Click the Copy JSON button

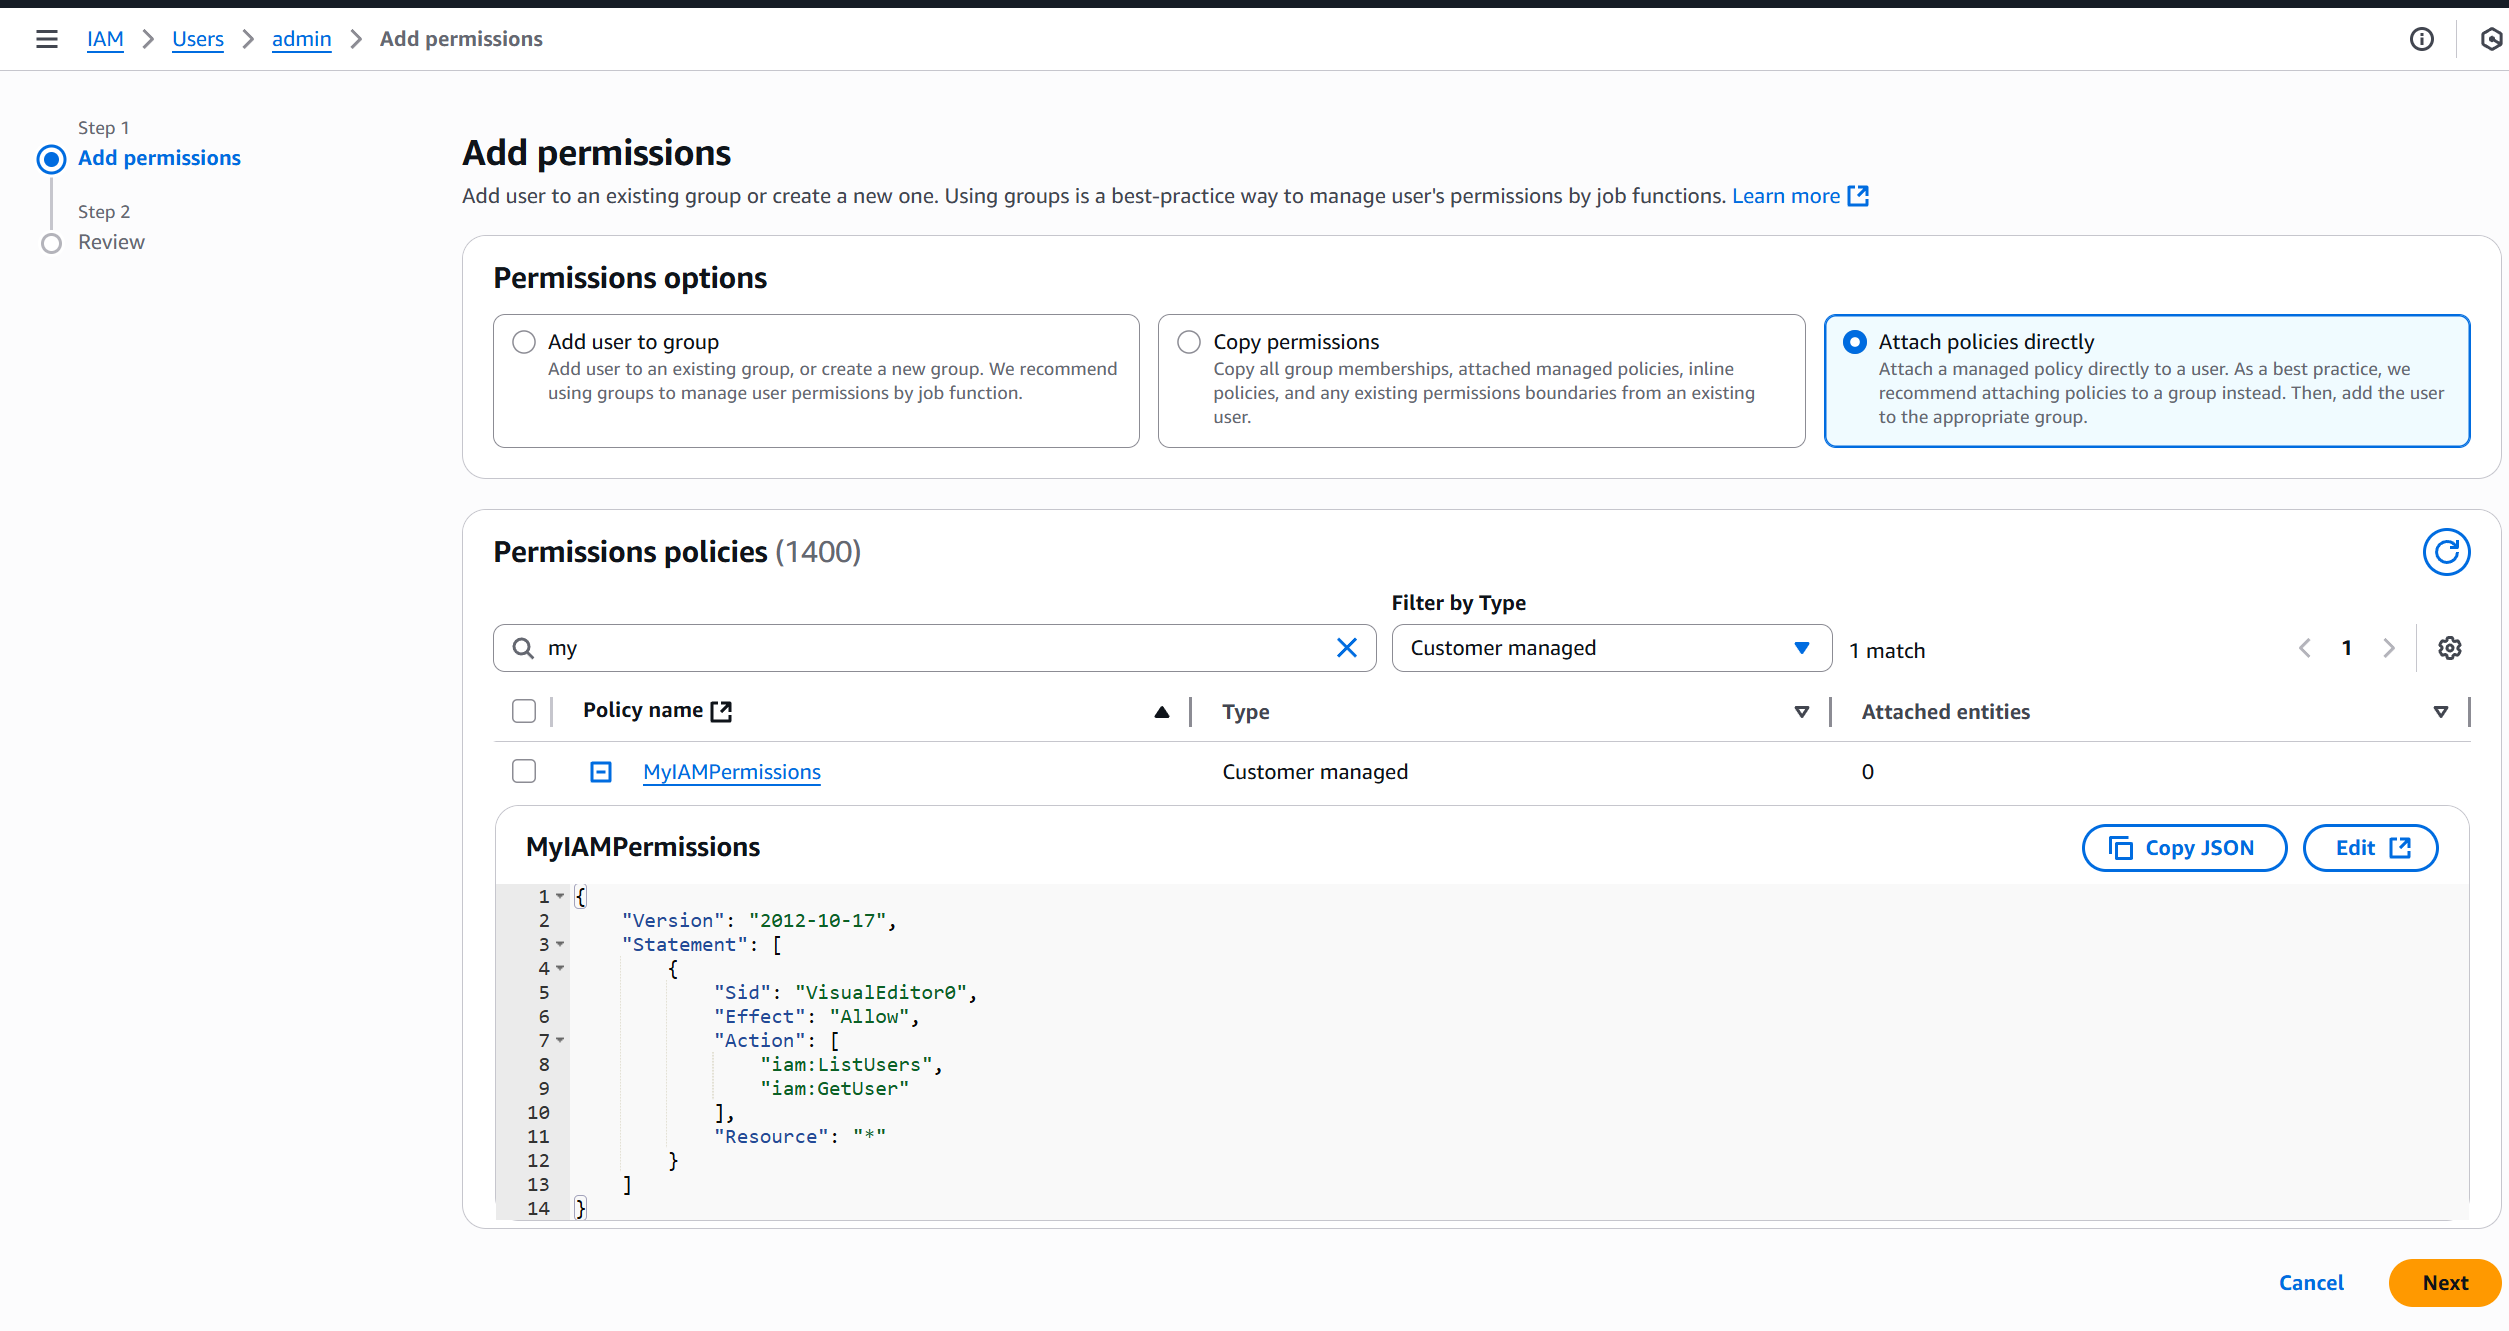[2183, 848]
